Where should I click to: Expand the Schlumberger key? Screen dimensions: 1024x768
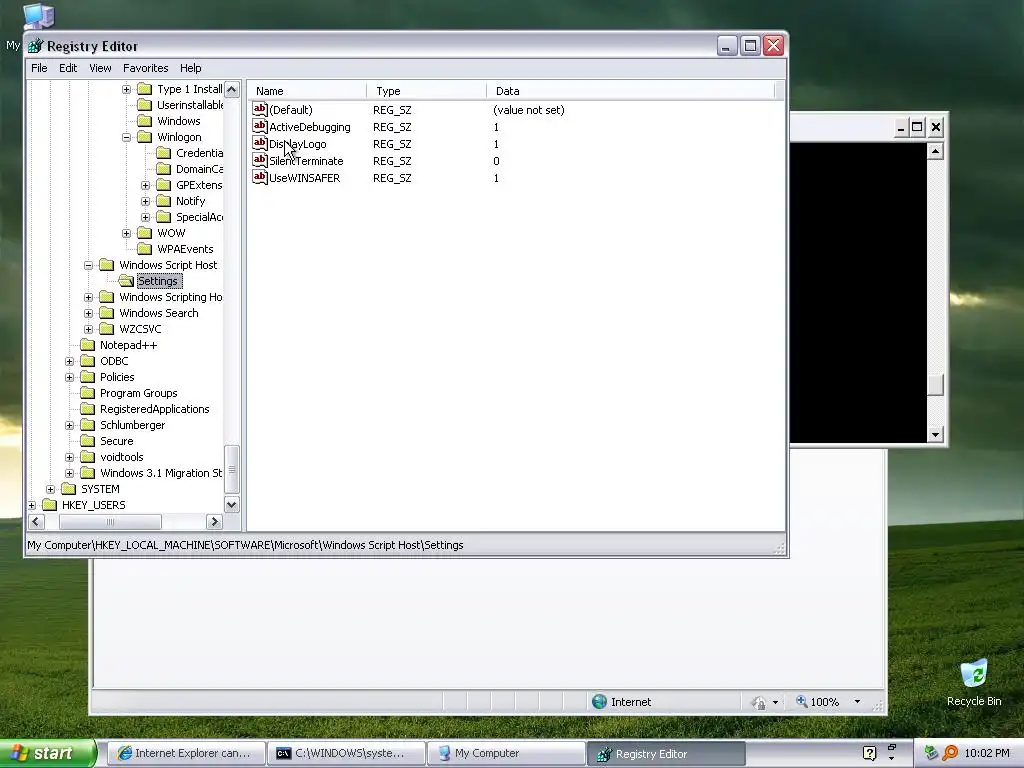tap(69, 425)
